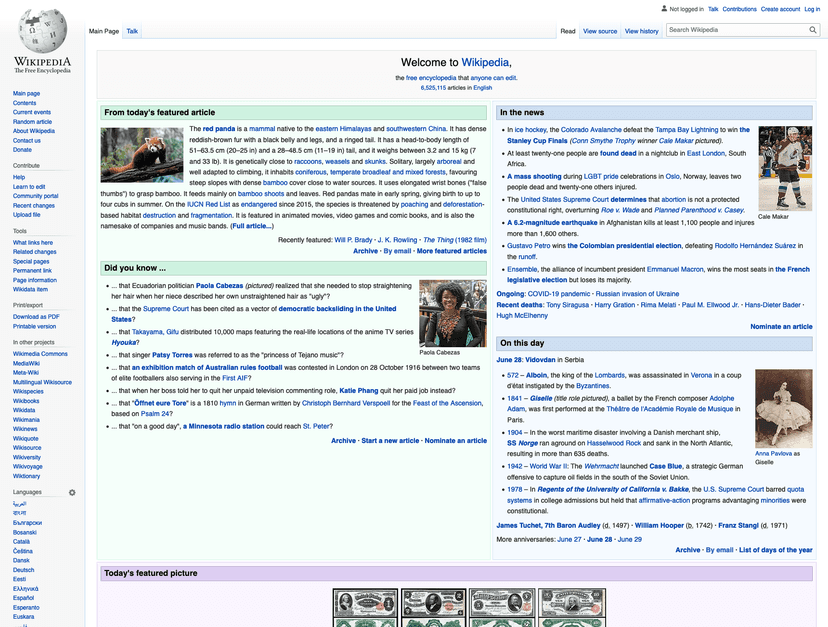
Task: Open the View source tab
Action: pyautogui.click(x=600, y=31)
